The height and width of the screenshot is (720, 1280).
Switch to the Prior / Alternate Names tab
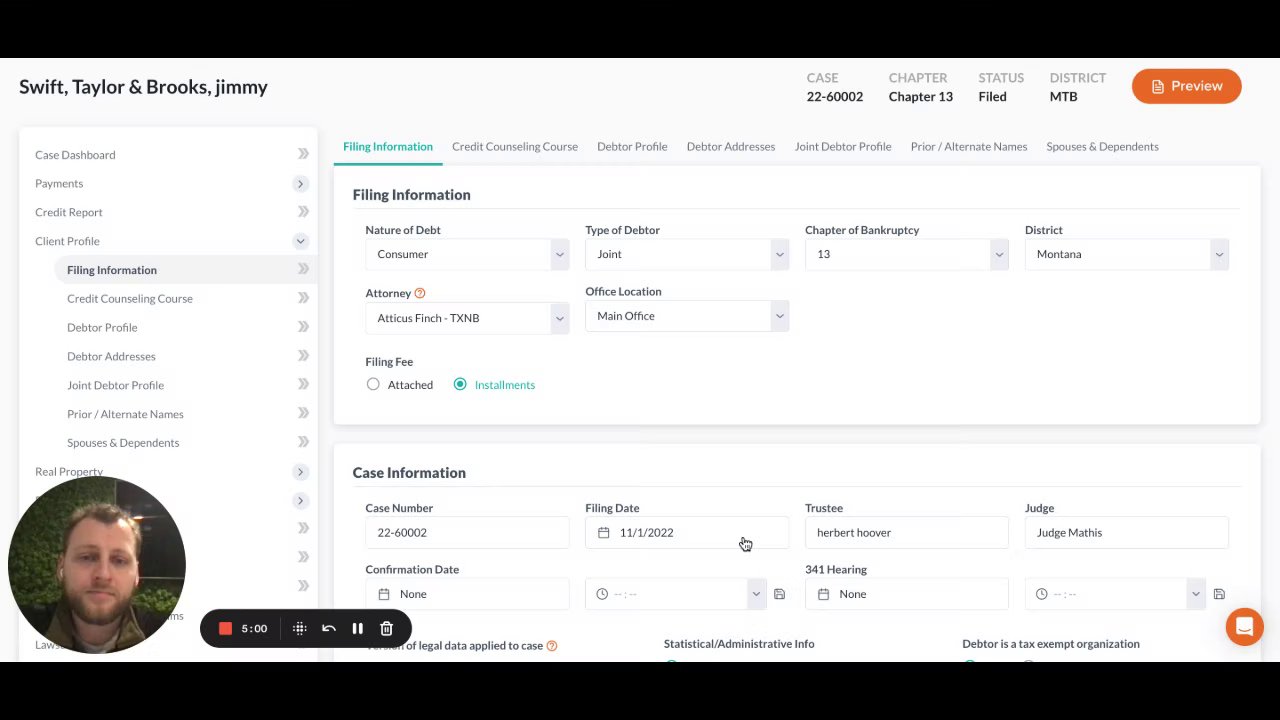coord(969,146)
